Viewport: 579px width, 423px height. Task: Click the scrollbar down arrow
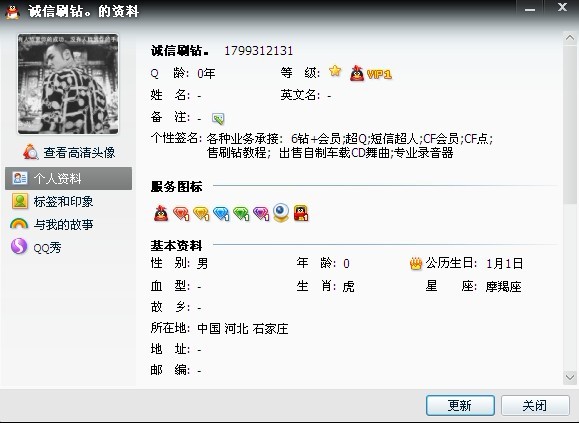click(x=569, y=377)
